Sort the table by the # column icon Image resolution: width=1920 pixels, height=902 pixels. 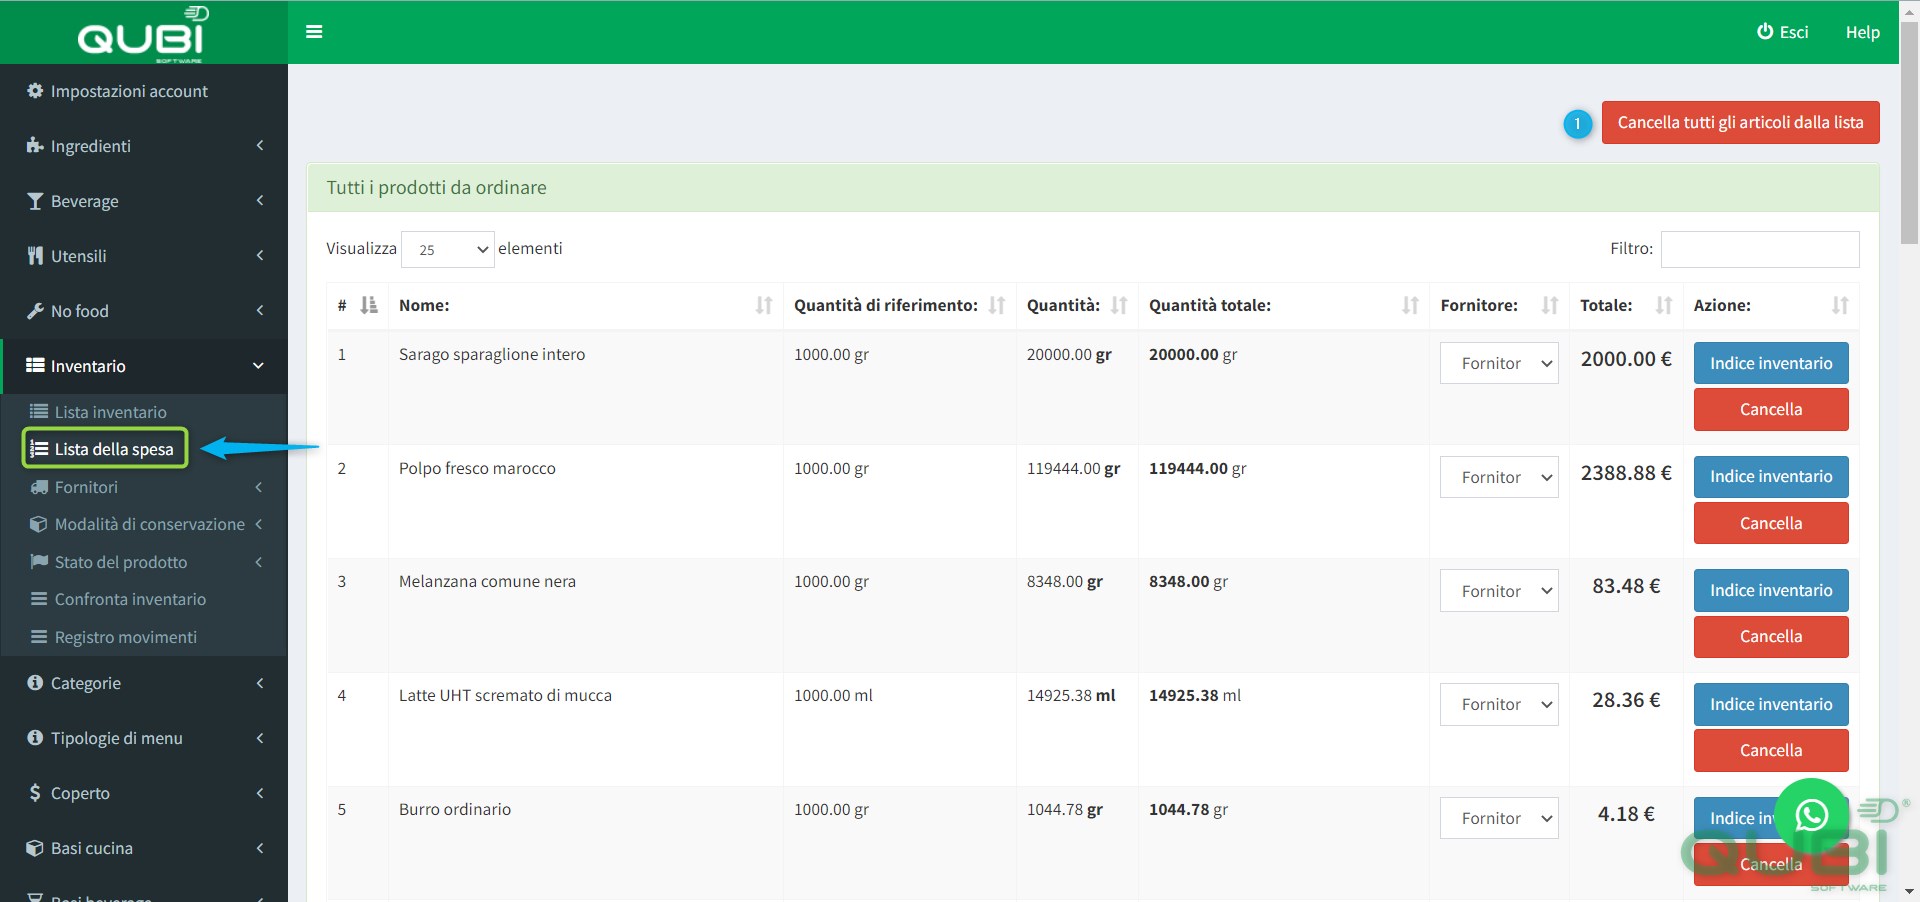(x=369, y=305)
